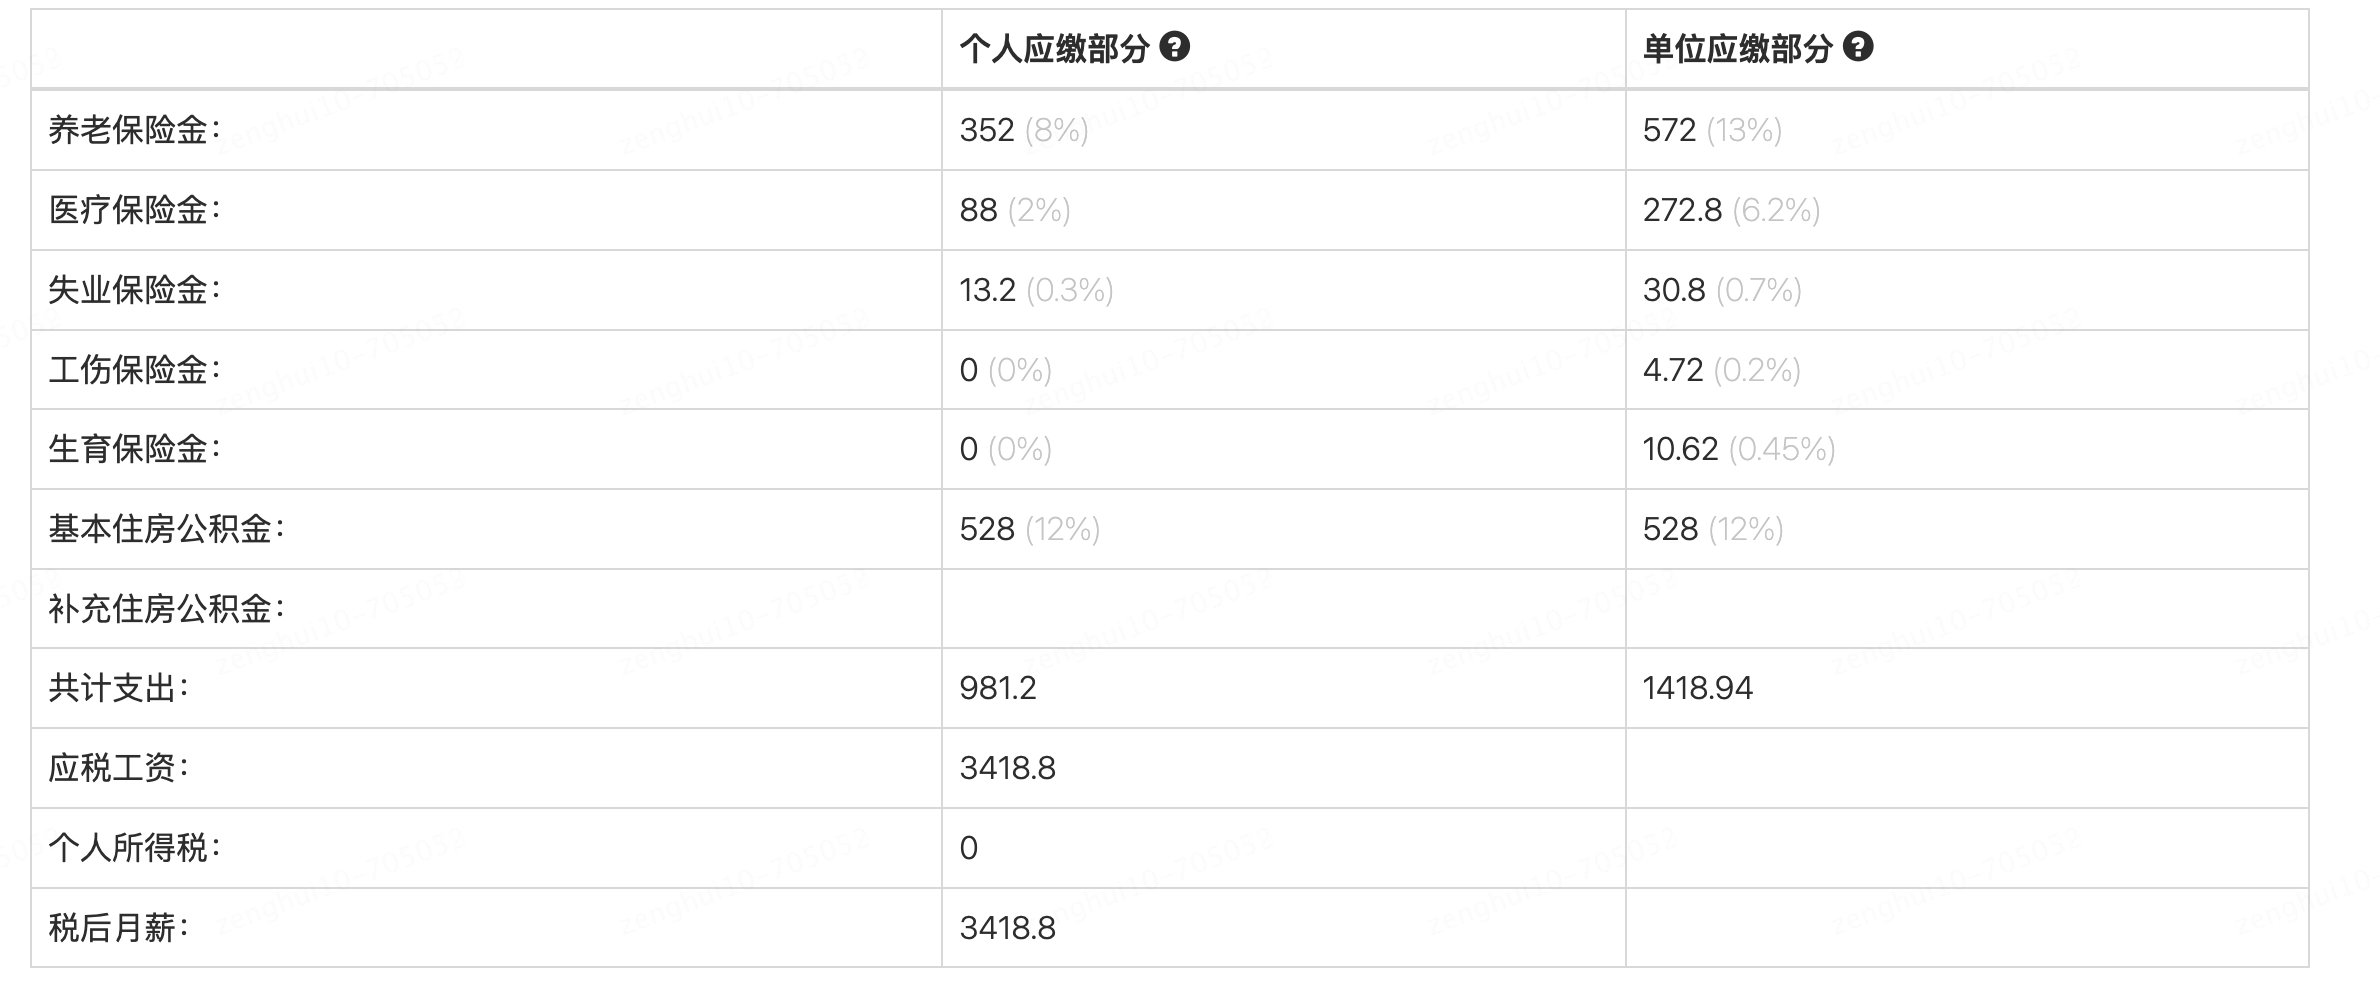This screenshot has width=2380, height=996.
Task: Click personal unemployment value 13.2
Action: pos(988,290)
